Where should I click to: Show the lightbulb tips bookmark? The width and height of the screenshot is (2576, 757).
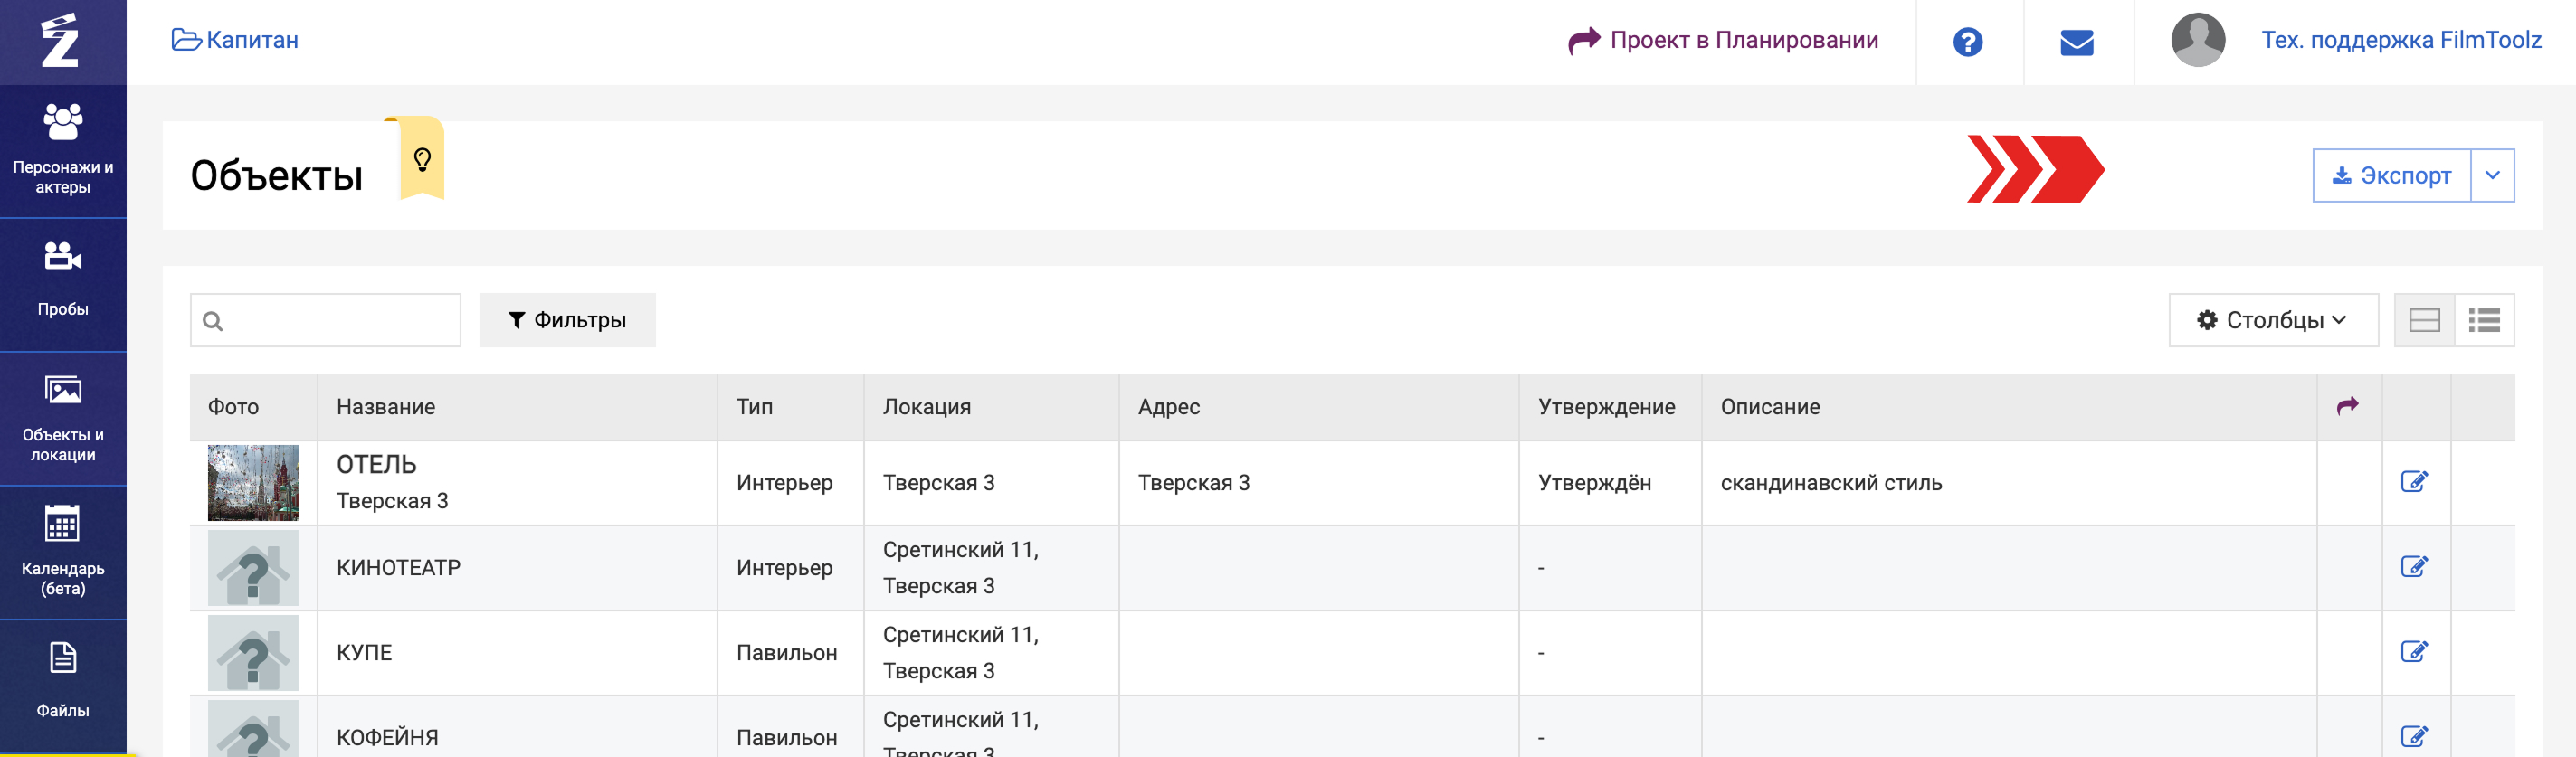pyautogui.click(x=422, y=159)
